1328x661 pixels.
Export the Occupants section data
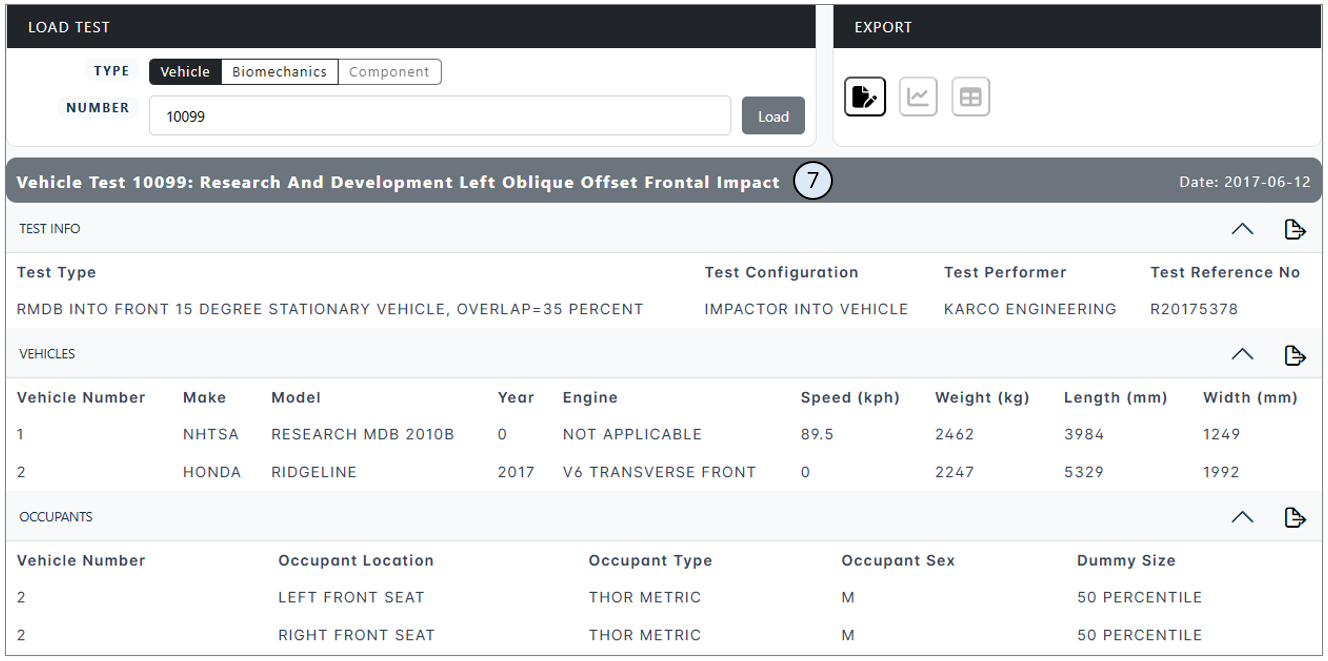point(1295,517)
